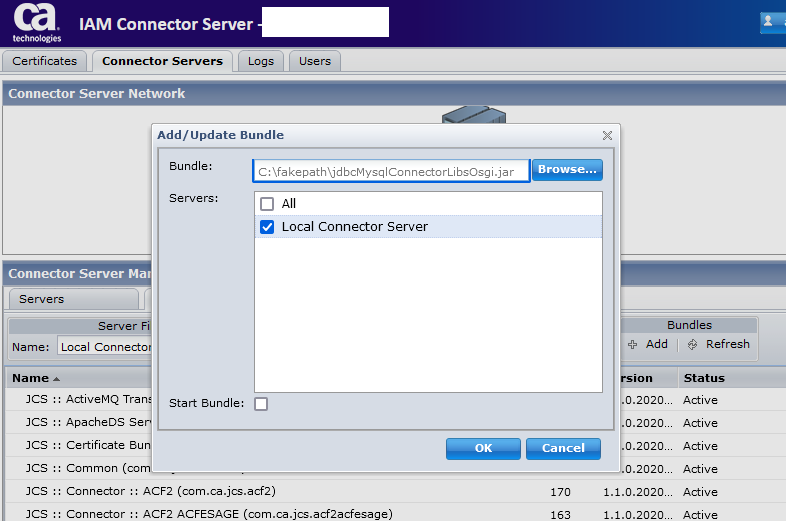Click the plus icon next to Add
786x521 pixels.
633,344
